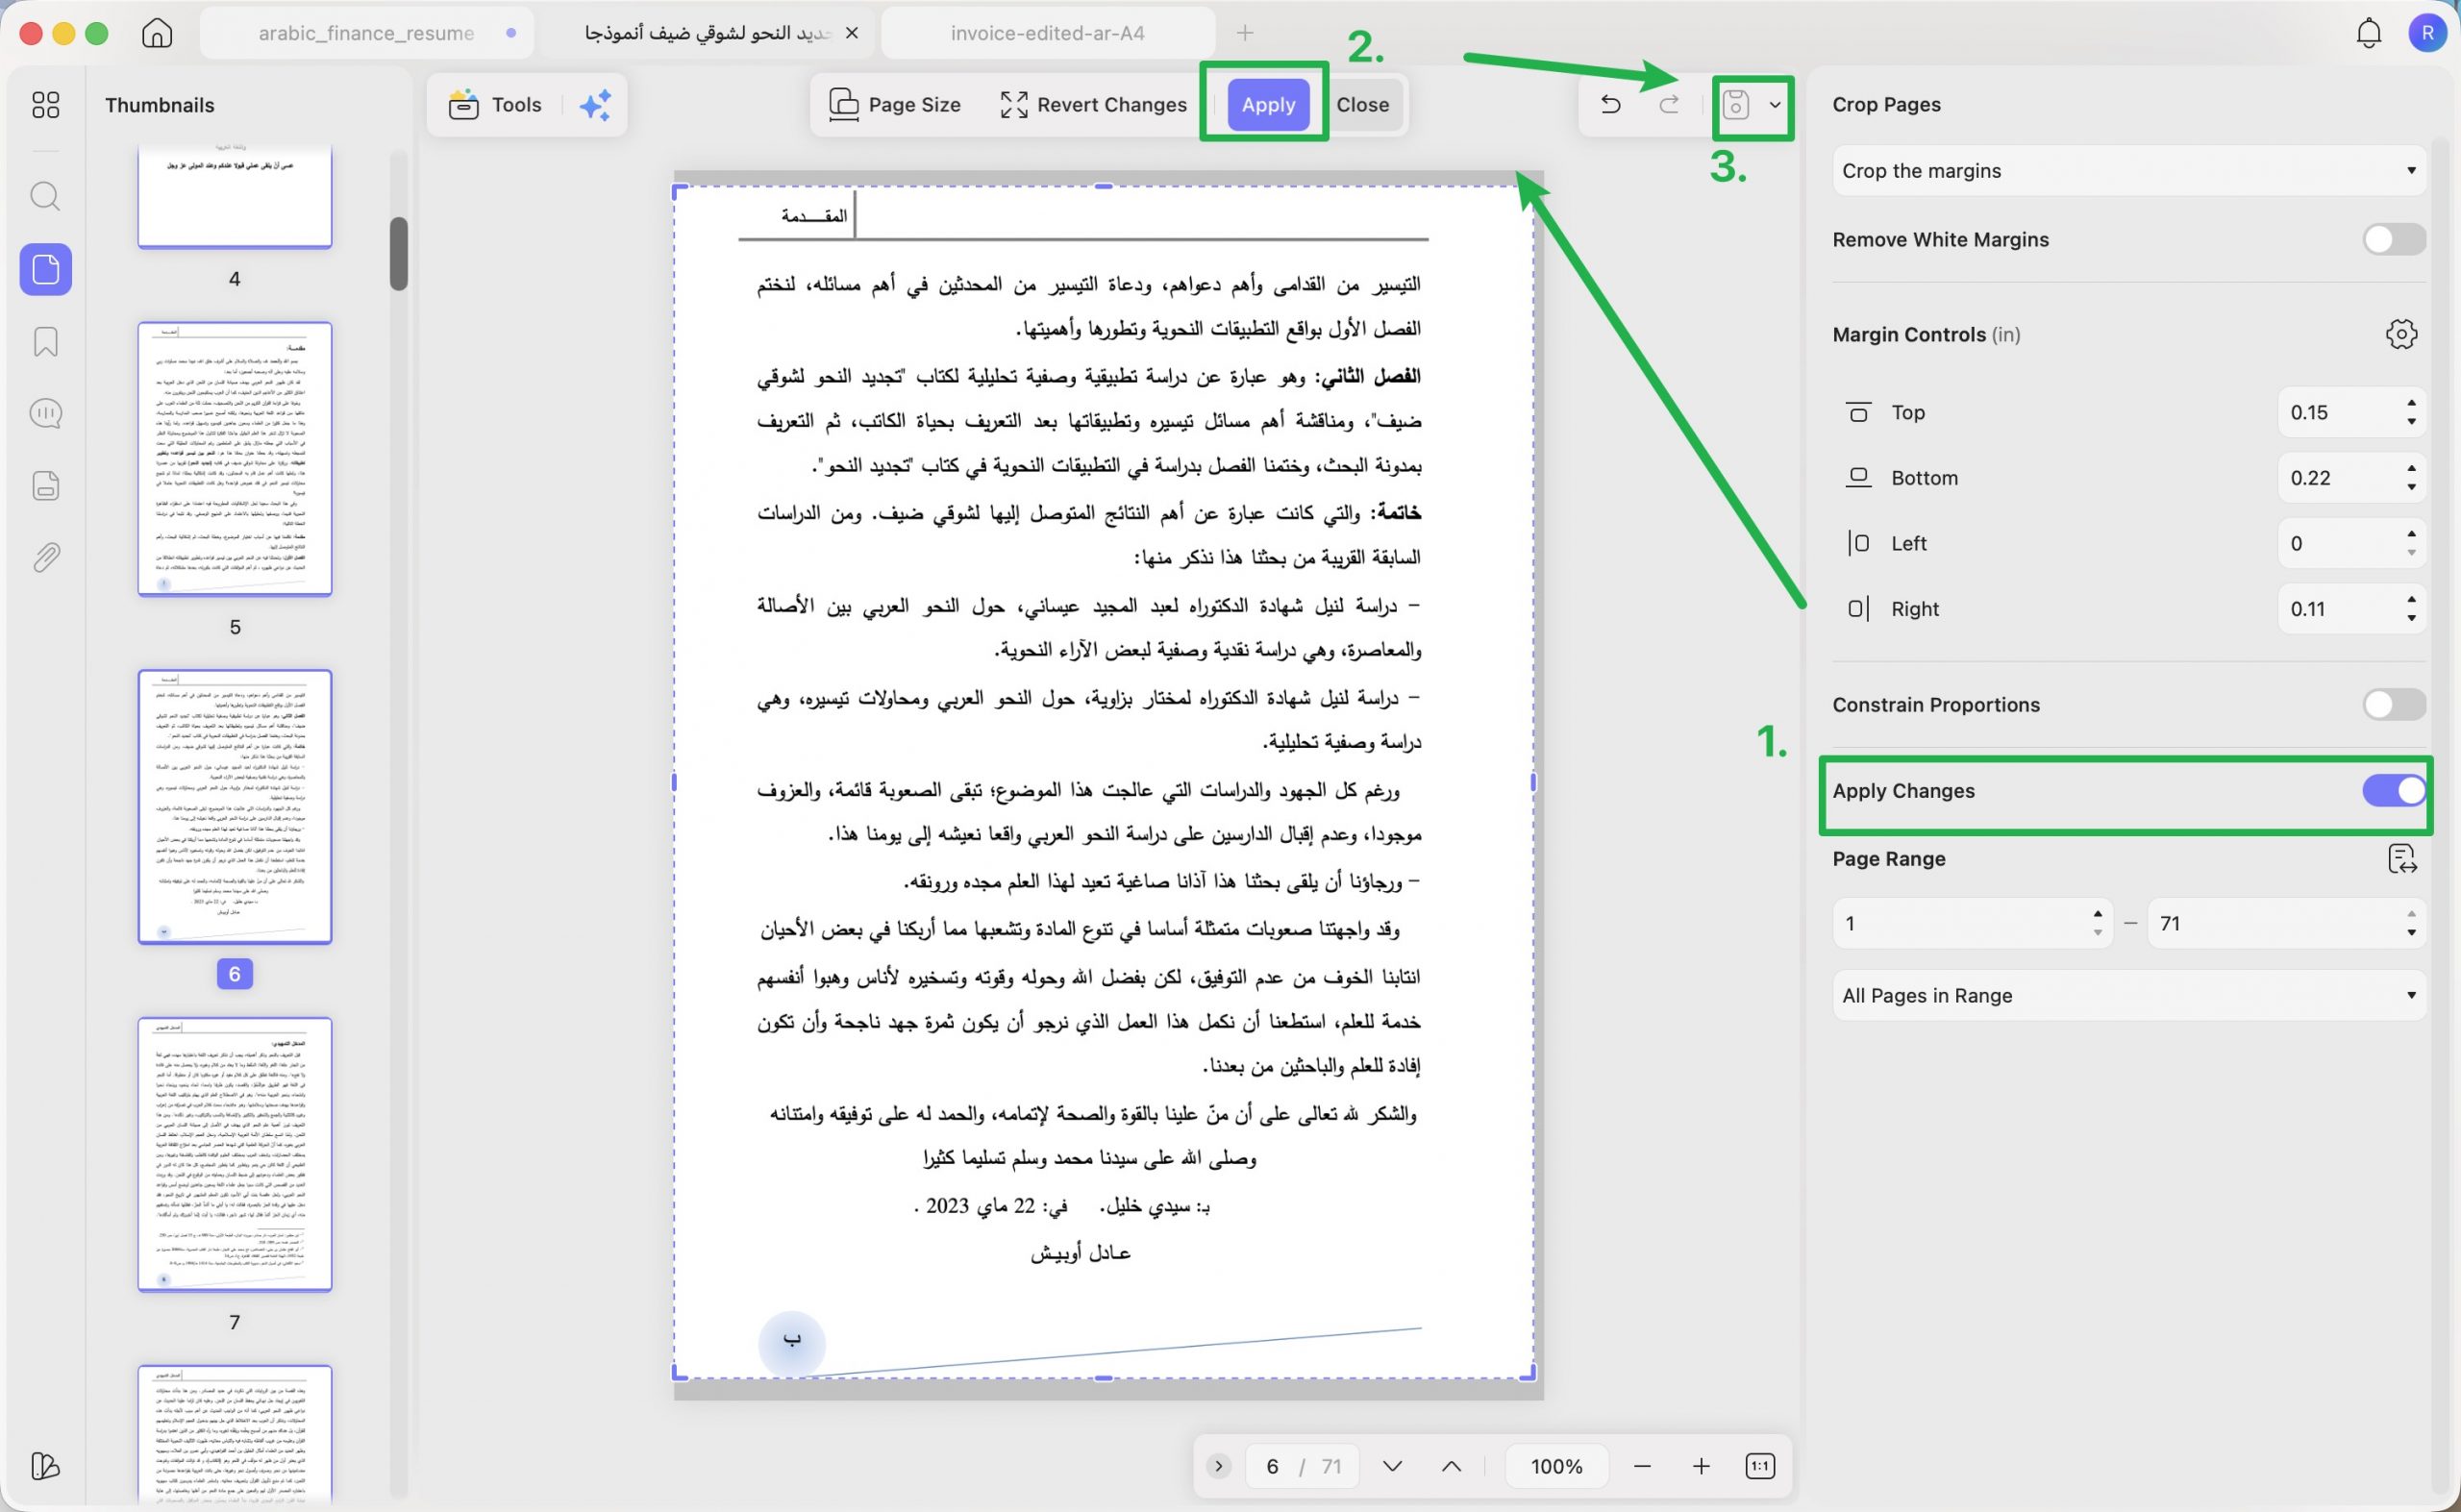Increase page range start value
This screenshot has height=1512, width=2461.
click(x=2097, y=914)
